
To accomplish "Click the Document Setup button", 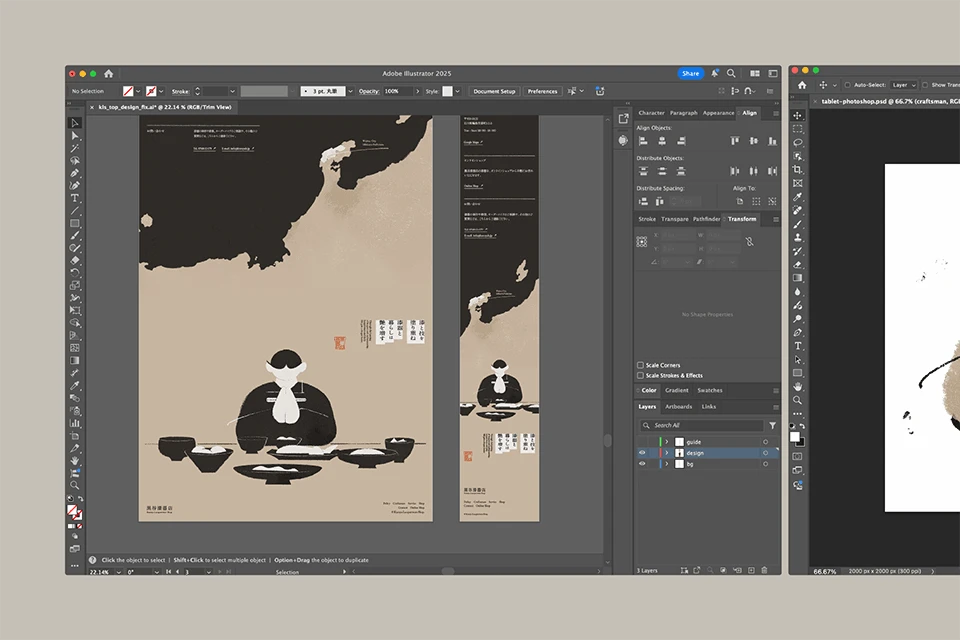I will [494, 91].
